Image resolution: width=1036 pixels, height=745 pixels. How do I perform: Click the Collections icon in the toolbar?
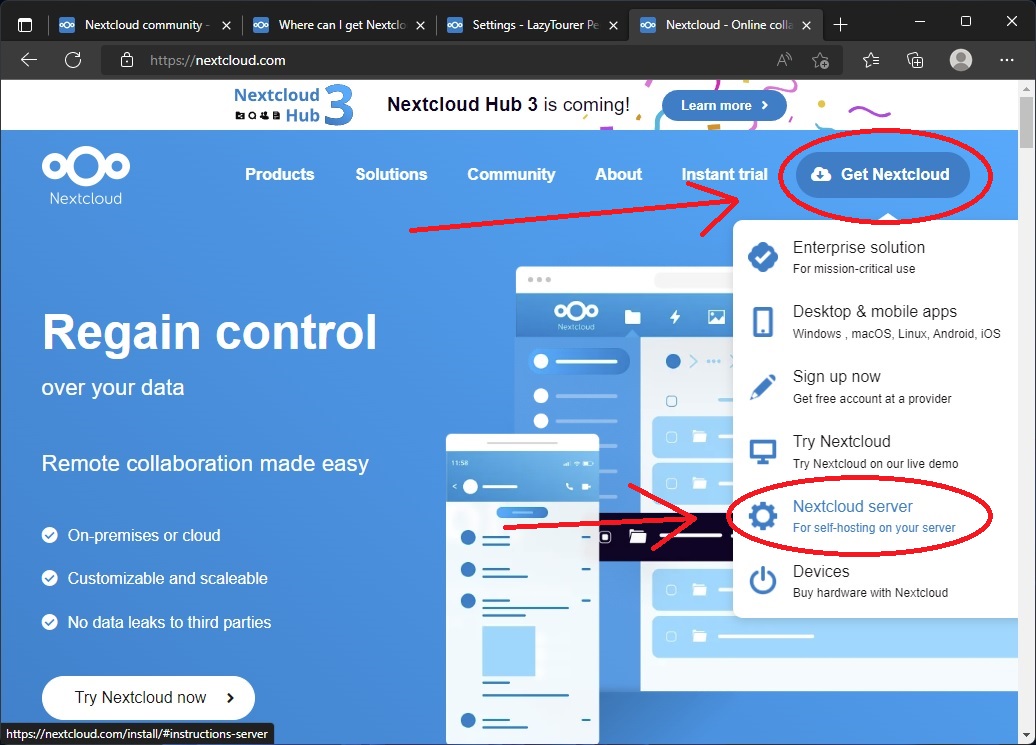915,60
